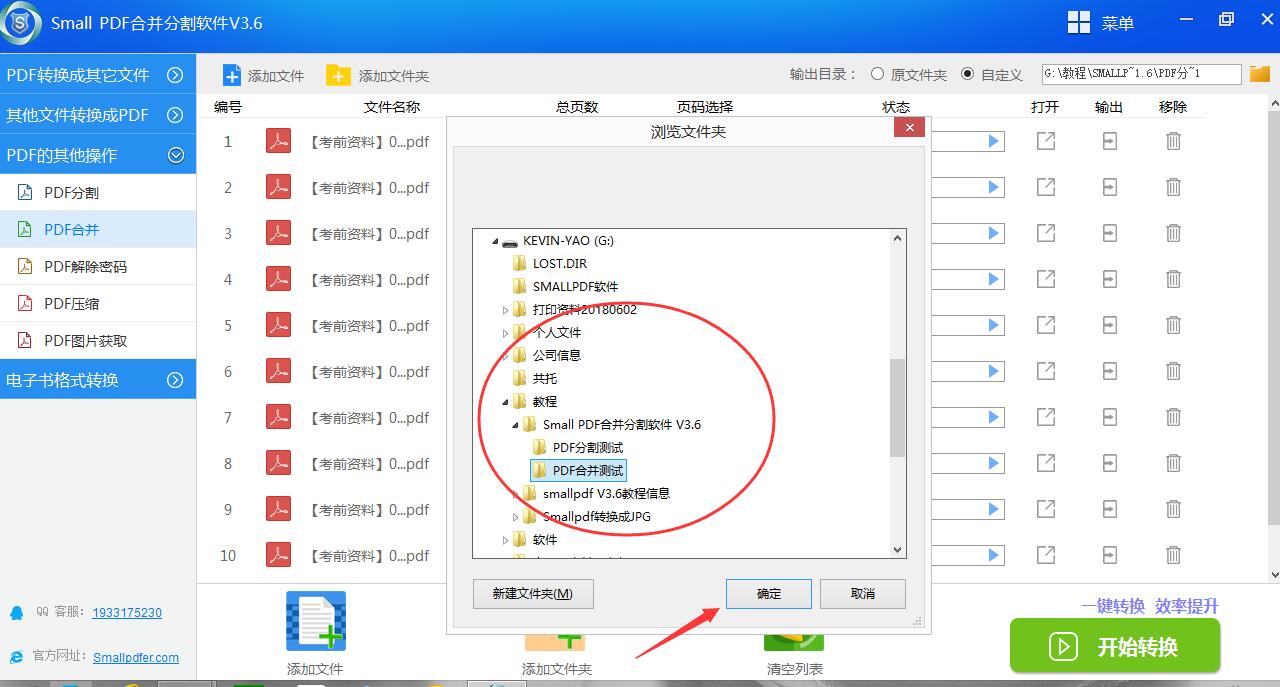
Task: Click the output directory path field
Action: 1141,74
